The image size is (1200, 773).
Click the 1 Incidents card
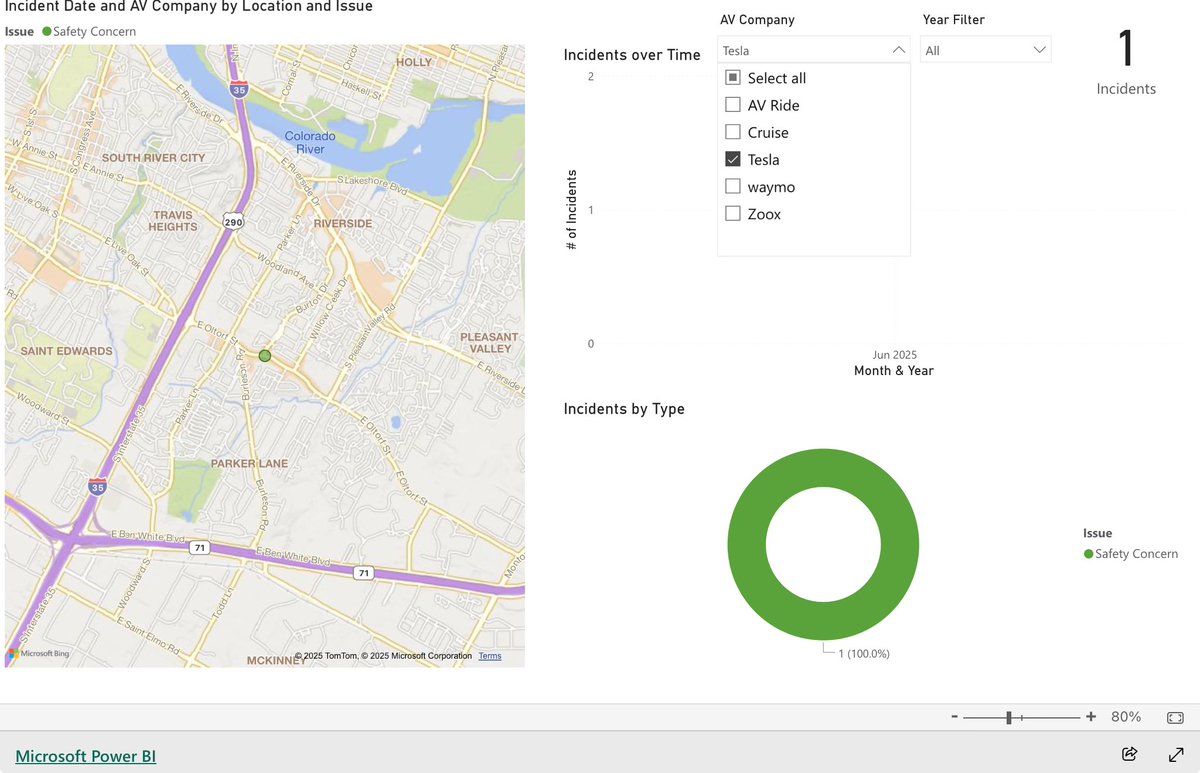pyautogui.click(x=1126, y=62)
